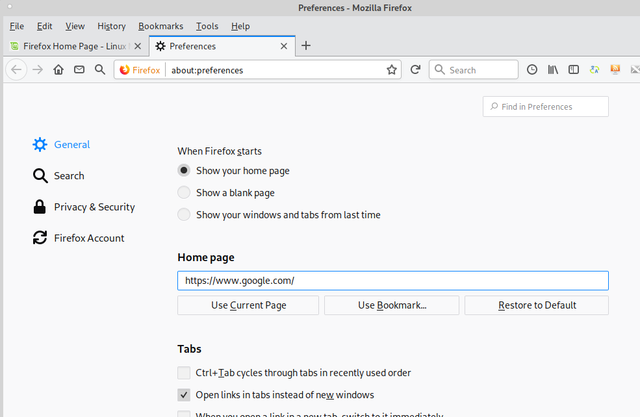Click the envelope mail icon in toolbar

(x=79, y=70)
